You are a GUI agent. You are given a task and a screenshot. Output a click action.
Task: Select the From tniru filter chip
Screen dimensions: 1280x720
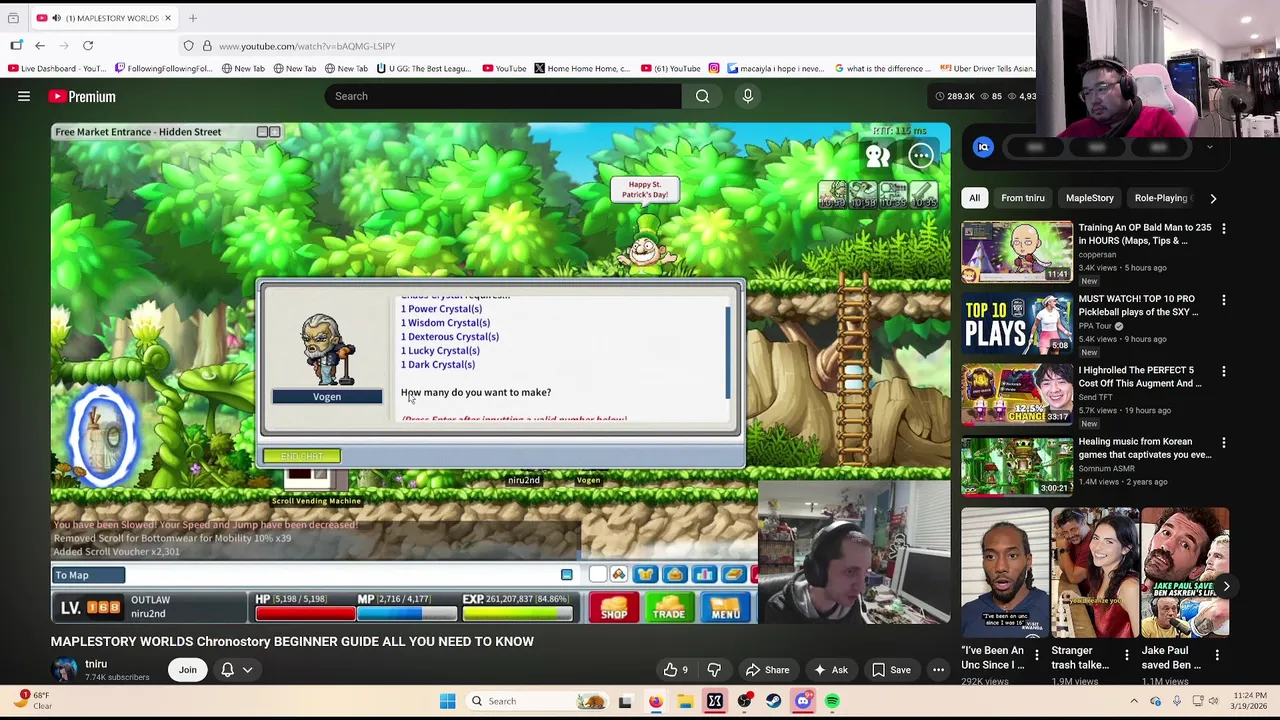(1022, 198)
